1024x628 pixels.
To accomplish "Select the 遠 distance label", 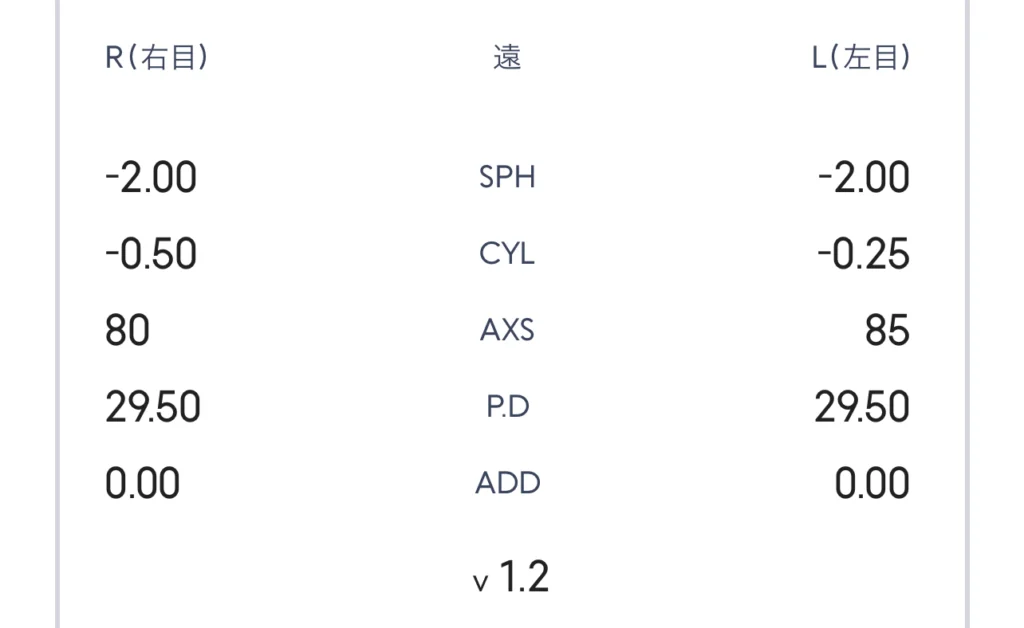I will [507, 58].
